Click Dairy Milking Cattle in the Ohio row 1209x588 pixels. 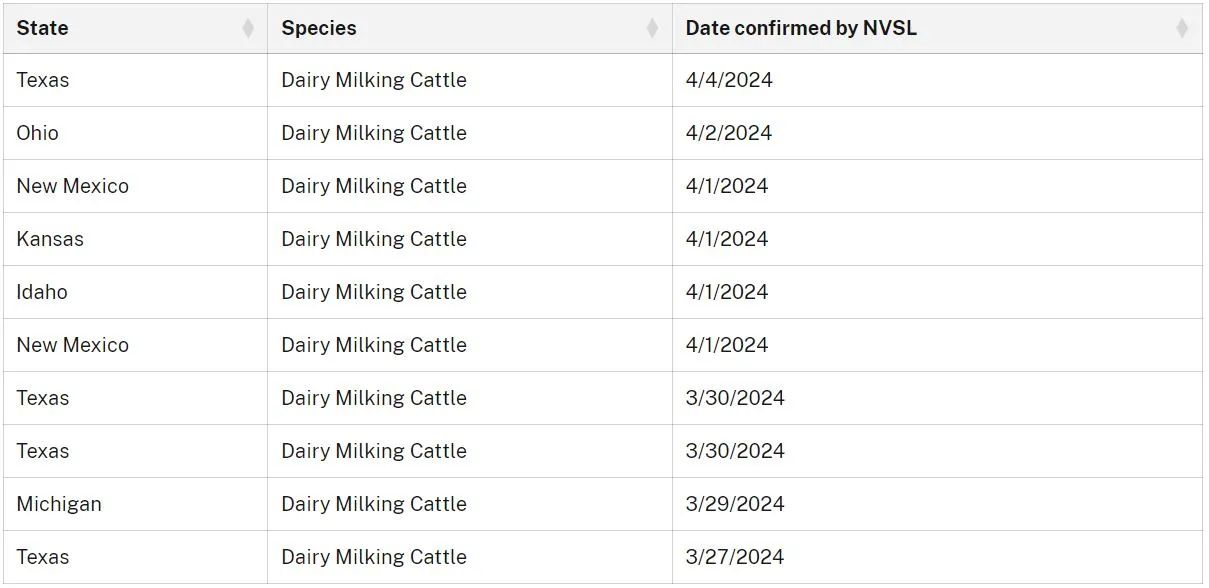[374, 133]
